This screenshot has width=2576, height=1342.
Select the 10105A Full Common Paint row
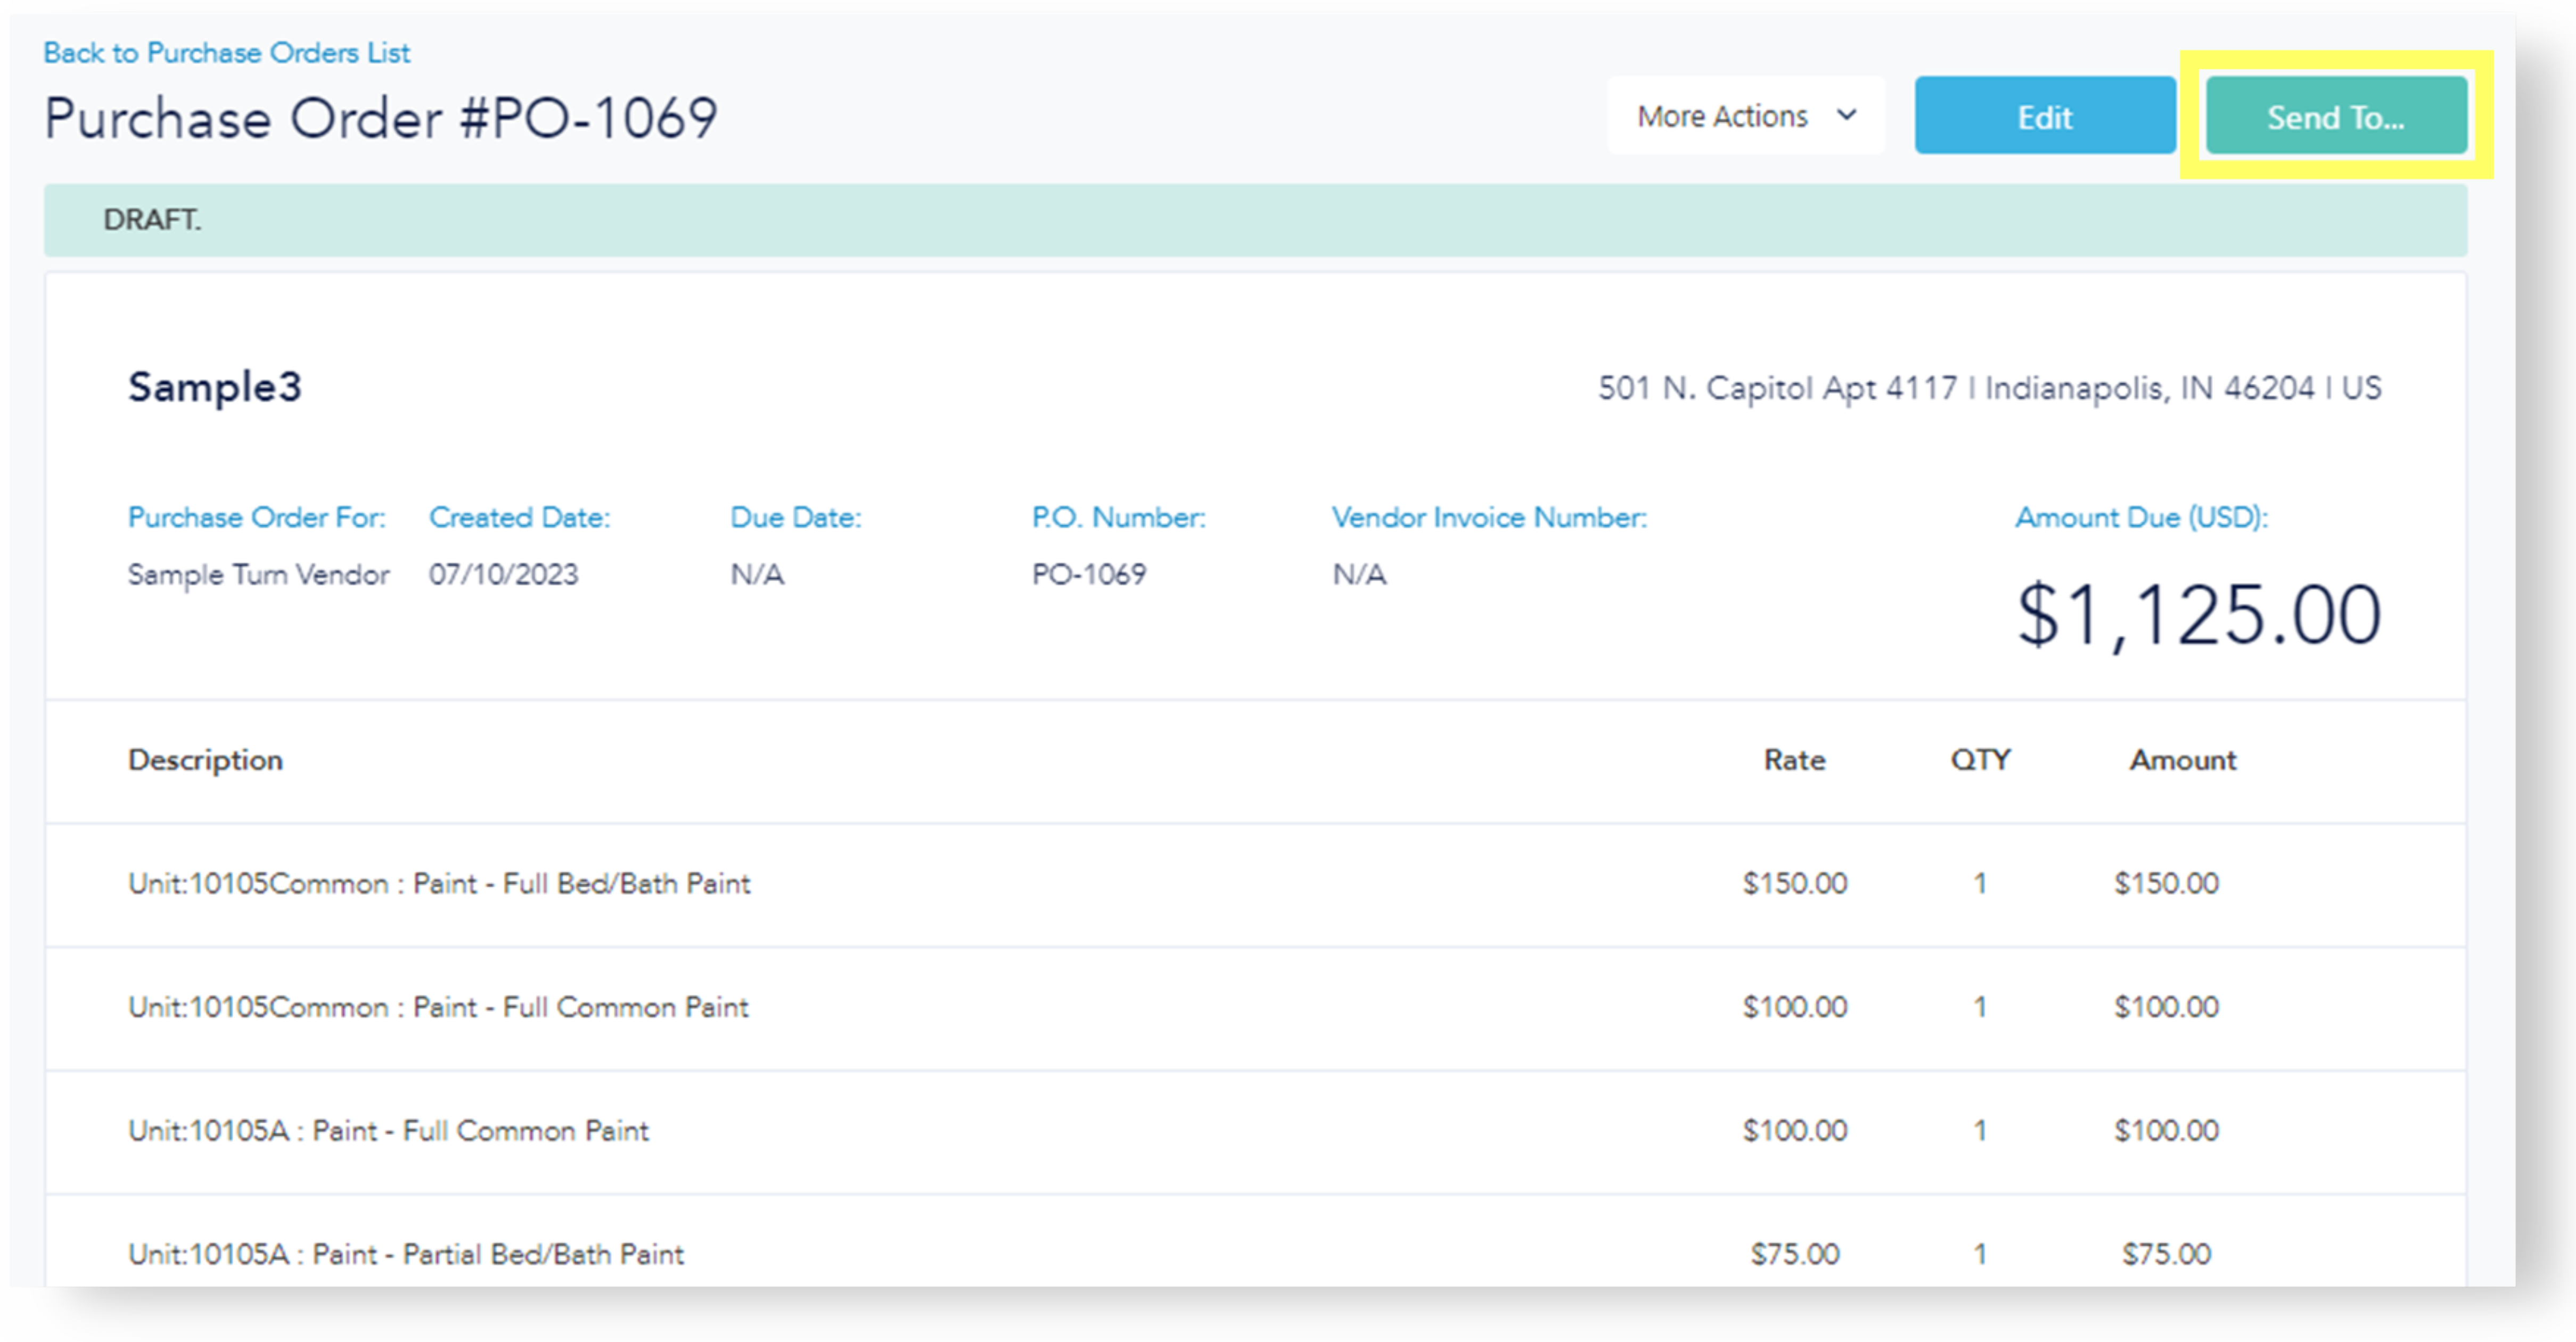(388, 1131)
